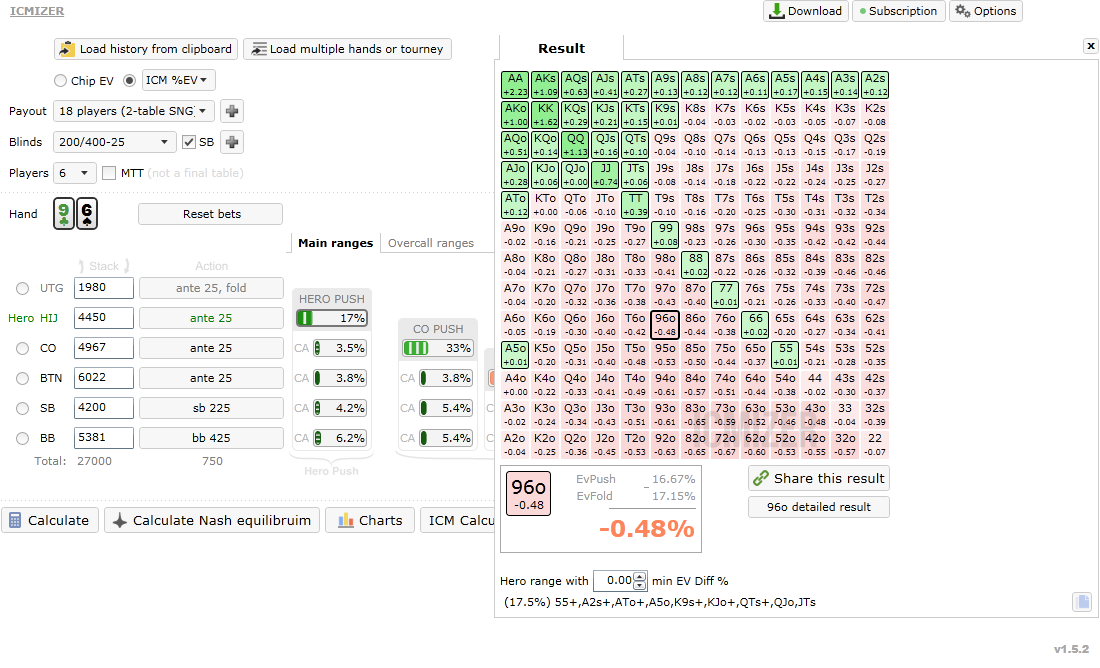Screen dimensions: 1100x668
Task: Click the Download button
Action: 805,11
